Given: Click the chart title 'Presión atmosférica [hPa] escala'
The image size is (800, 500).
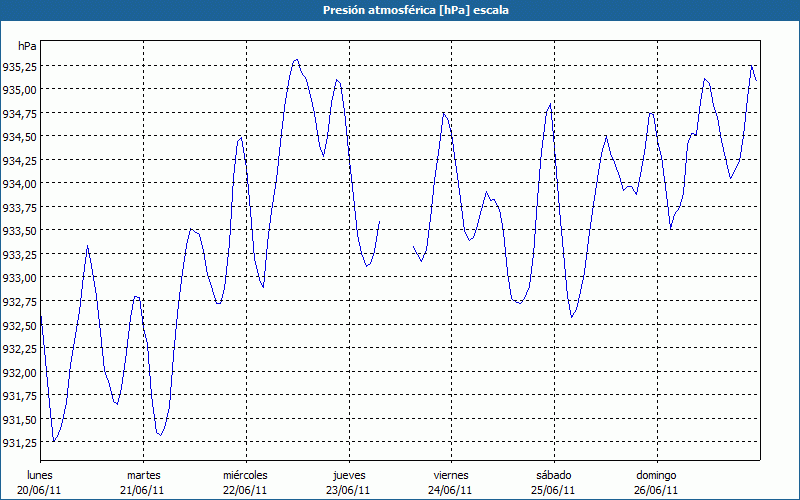Looking at the screenshot, I should (x=400, y=10).
